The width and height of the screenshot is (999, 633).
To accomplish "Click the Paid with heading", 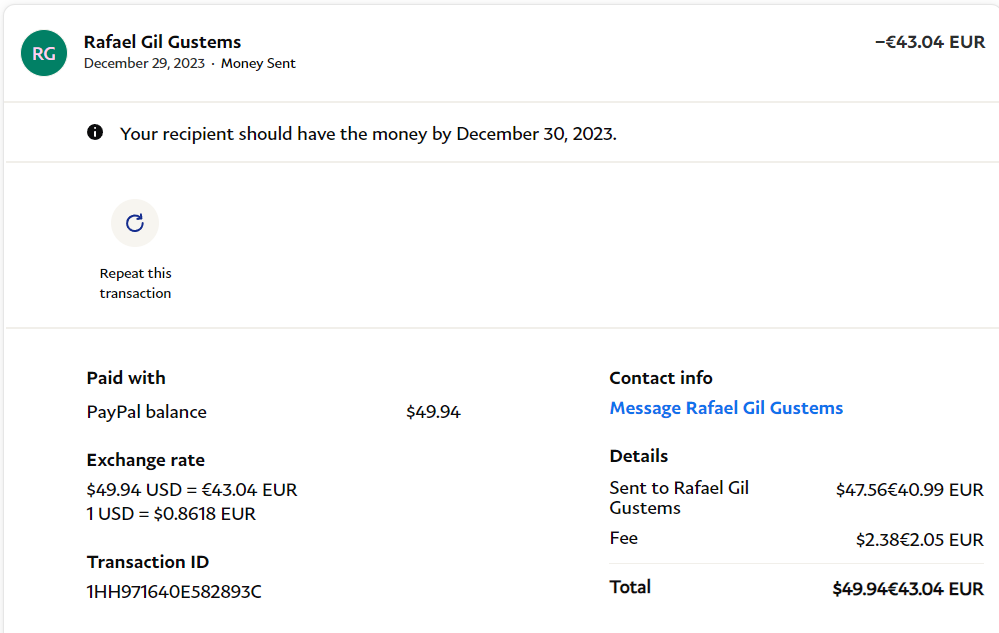I will [126, 378].
